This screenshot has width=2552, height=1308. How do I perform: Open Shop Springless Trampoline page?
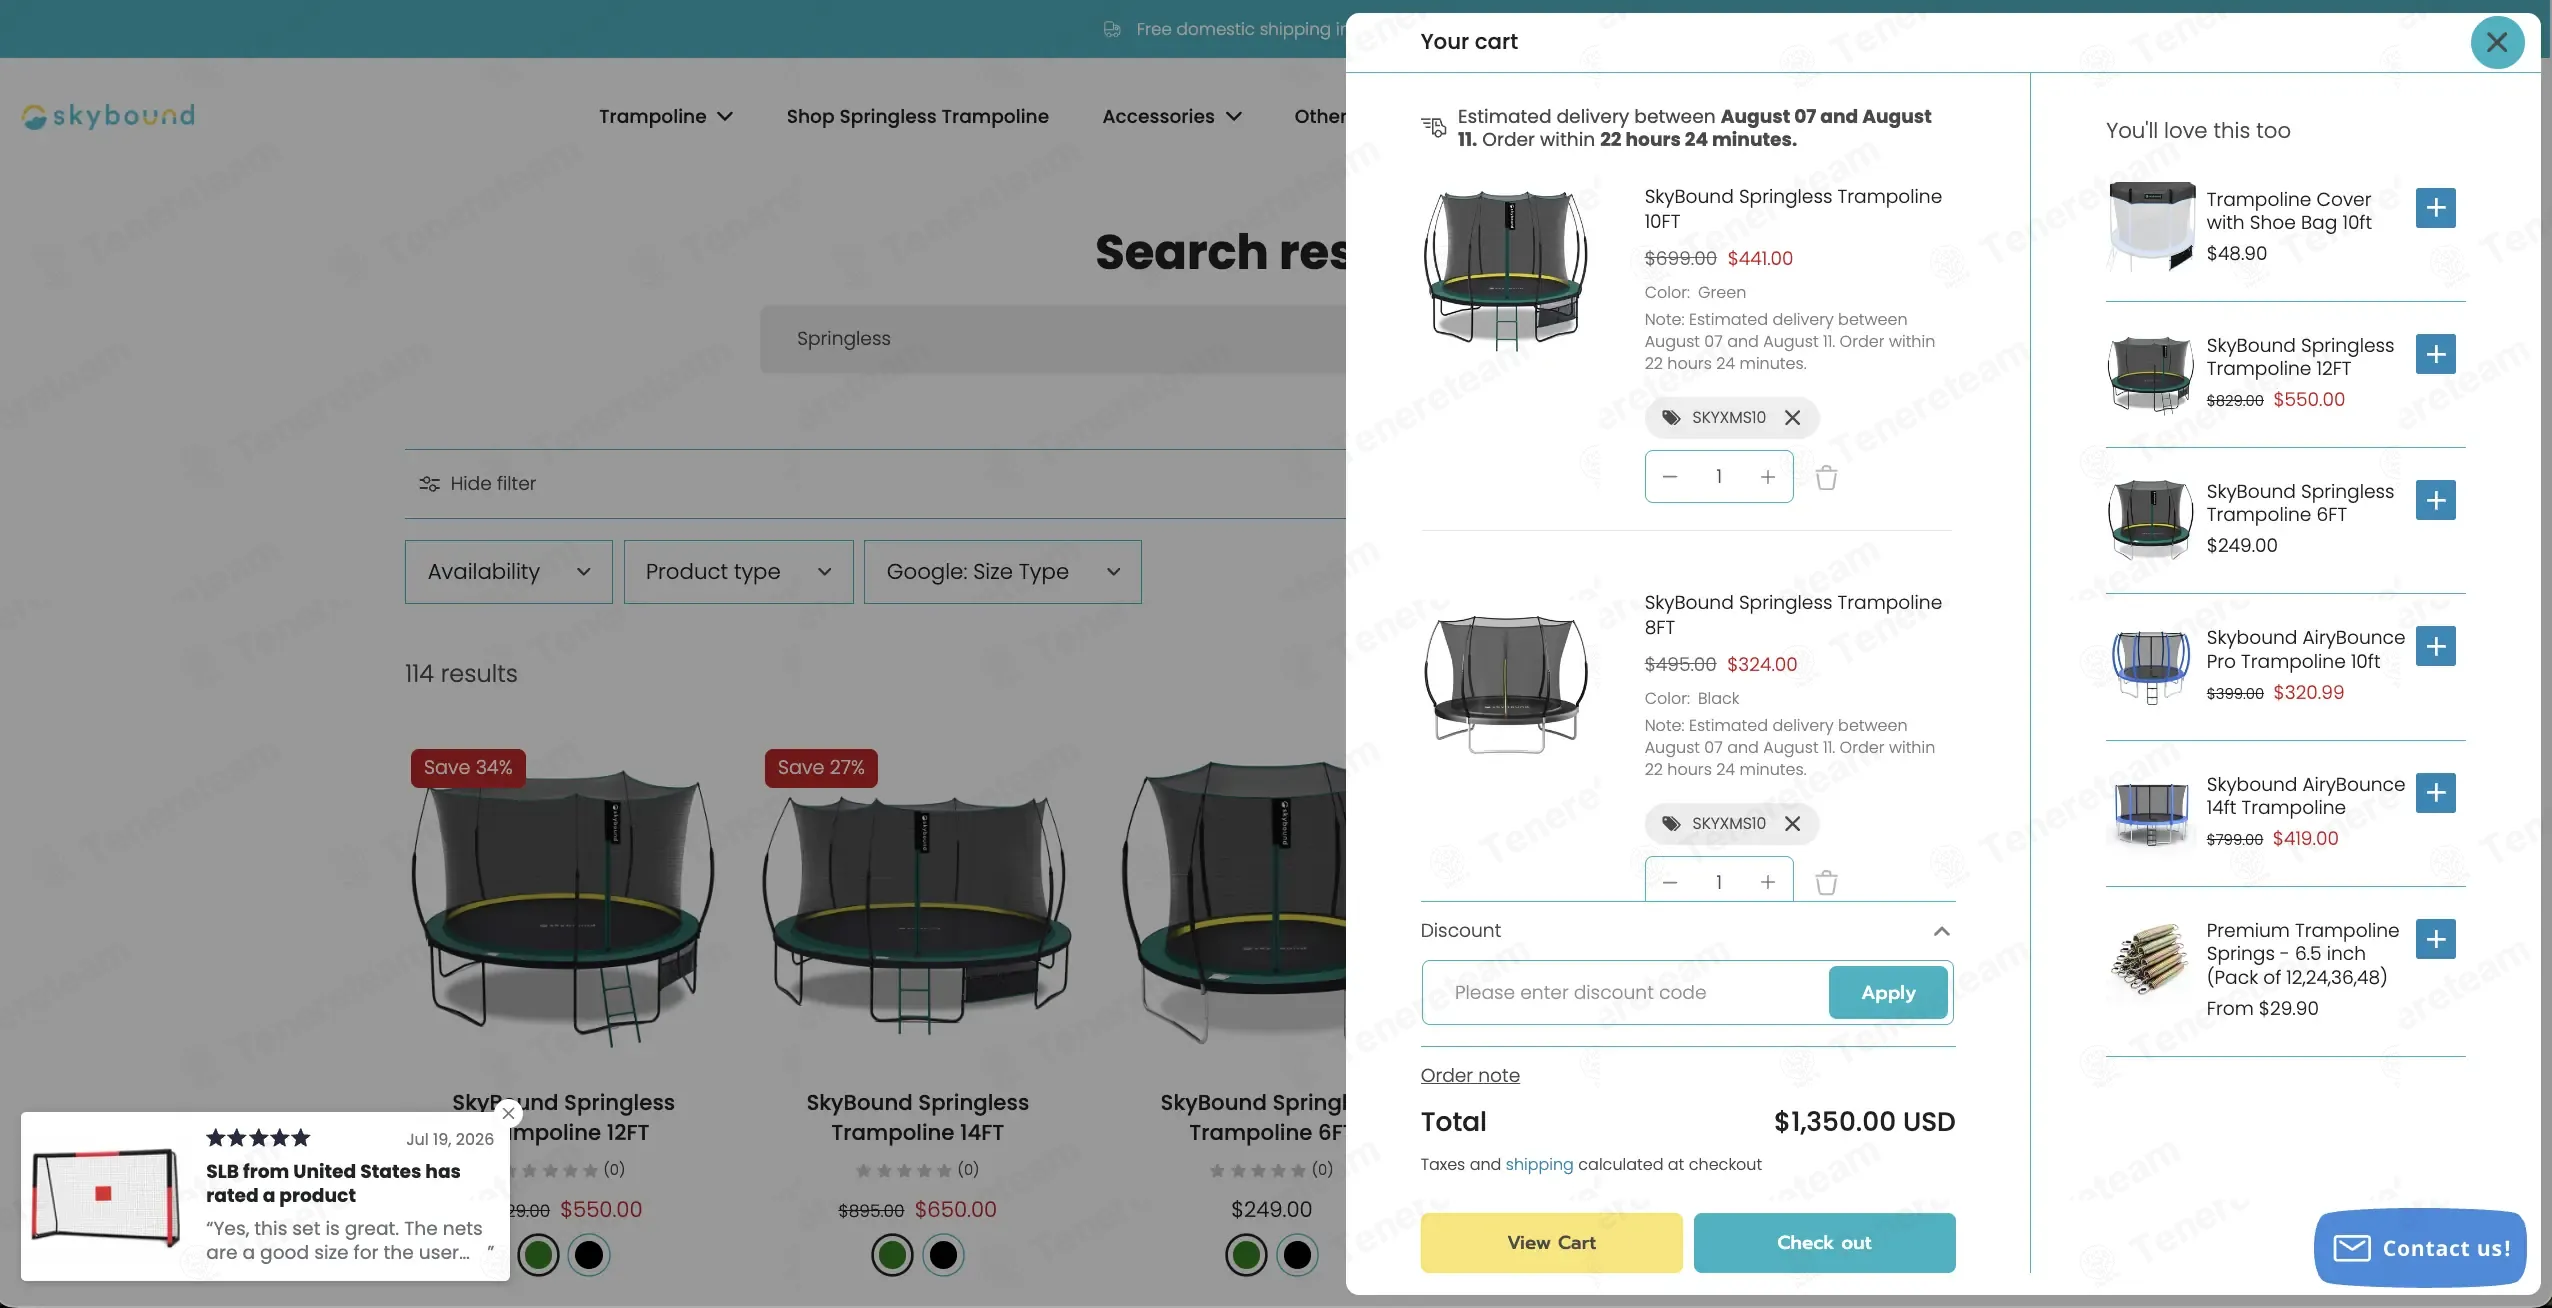tap(917, 117)
